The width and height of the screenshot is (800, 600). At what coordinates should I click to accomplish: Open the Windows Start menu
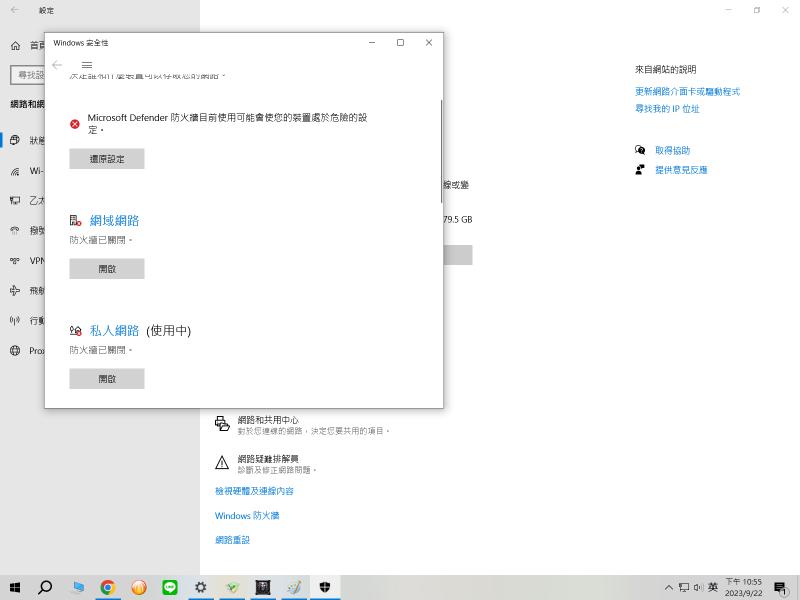[15, 587]
